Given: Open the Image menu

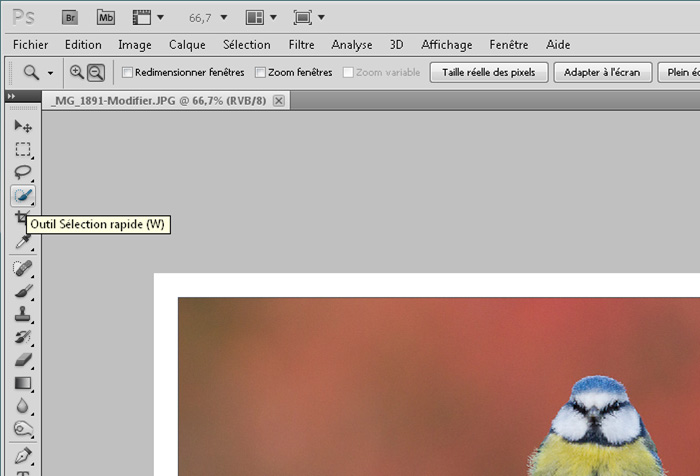Looking at the screenshot, I should coord(135,45).
